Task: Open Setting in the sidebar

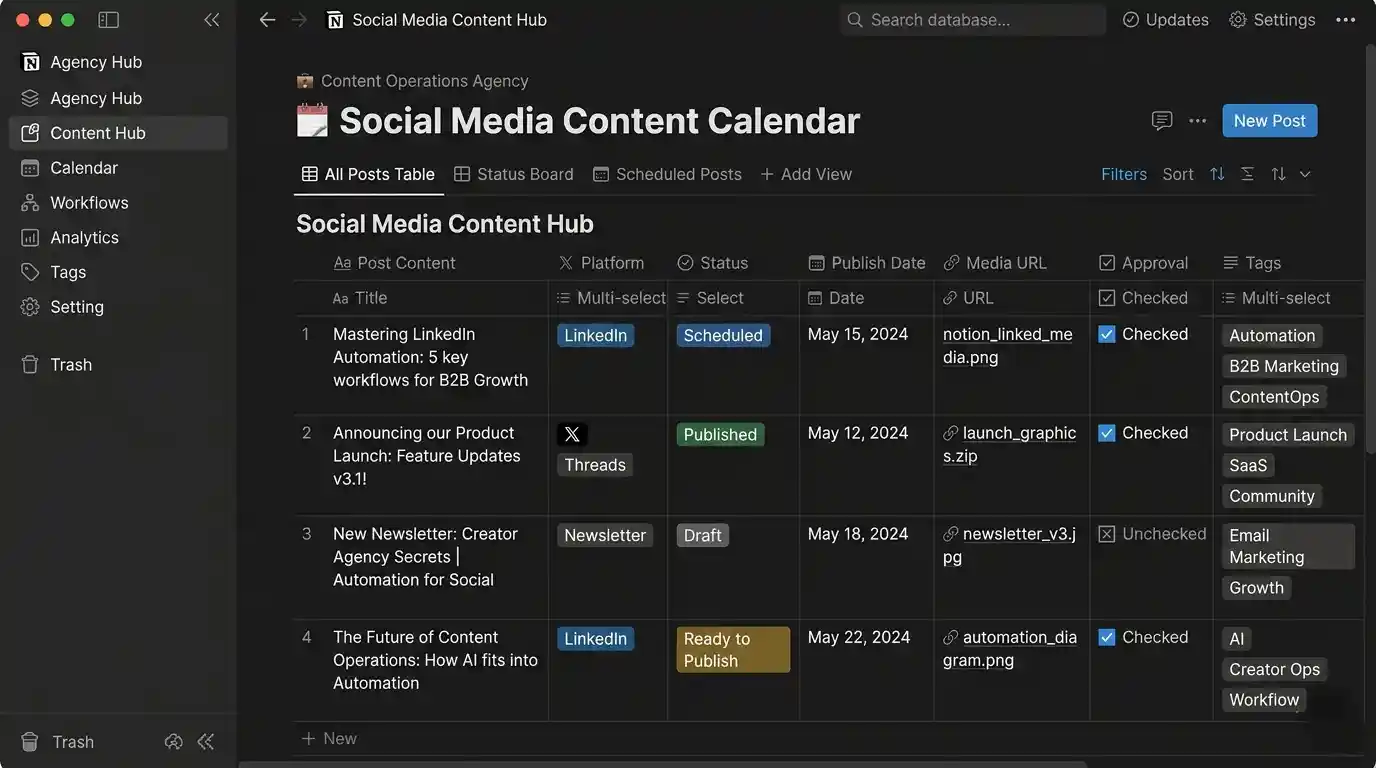Action: 119,307
